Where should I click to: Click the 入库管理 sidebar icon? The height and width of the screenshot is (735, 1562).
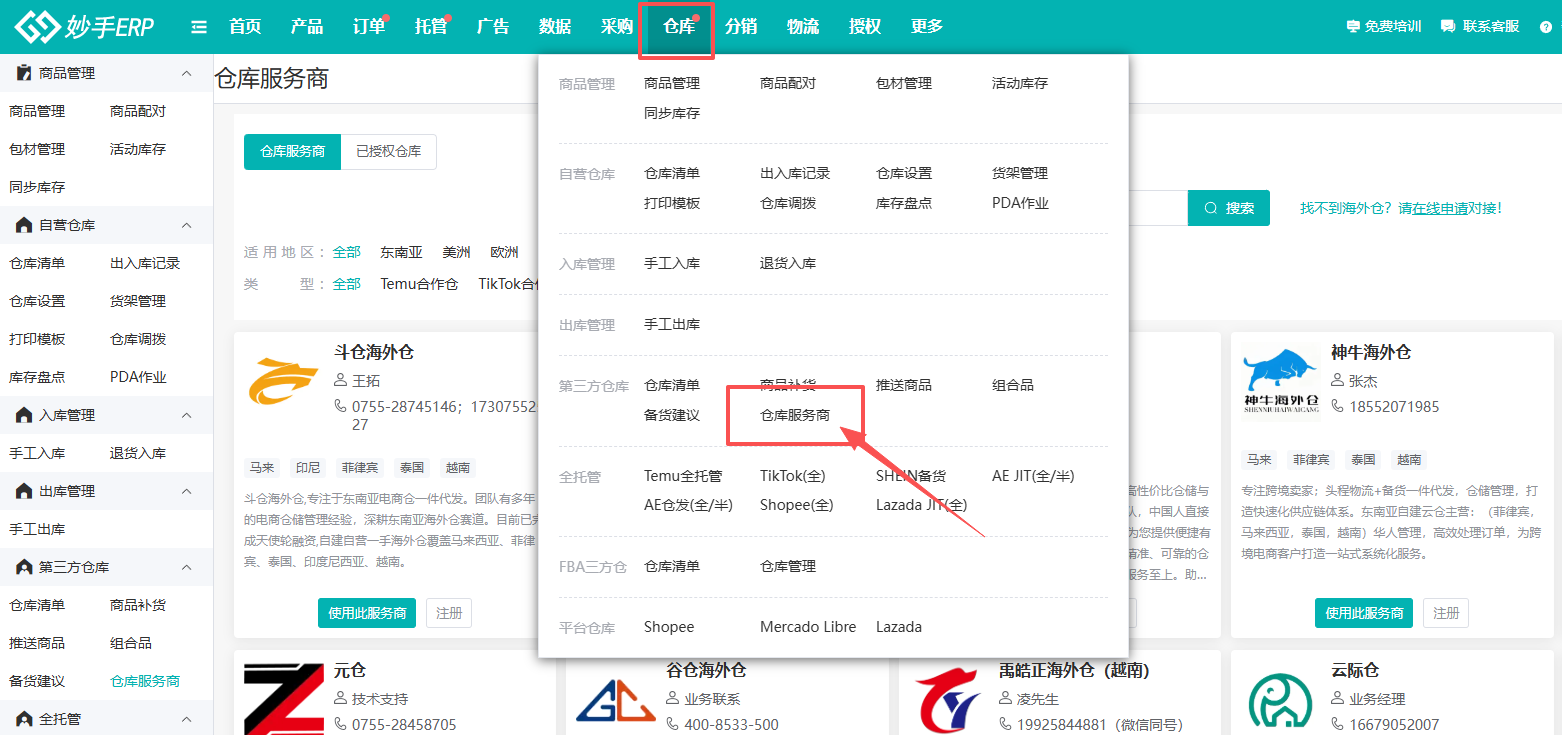[22, 414]
